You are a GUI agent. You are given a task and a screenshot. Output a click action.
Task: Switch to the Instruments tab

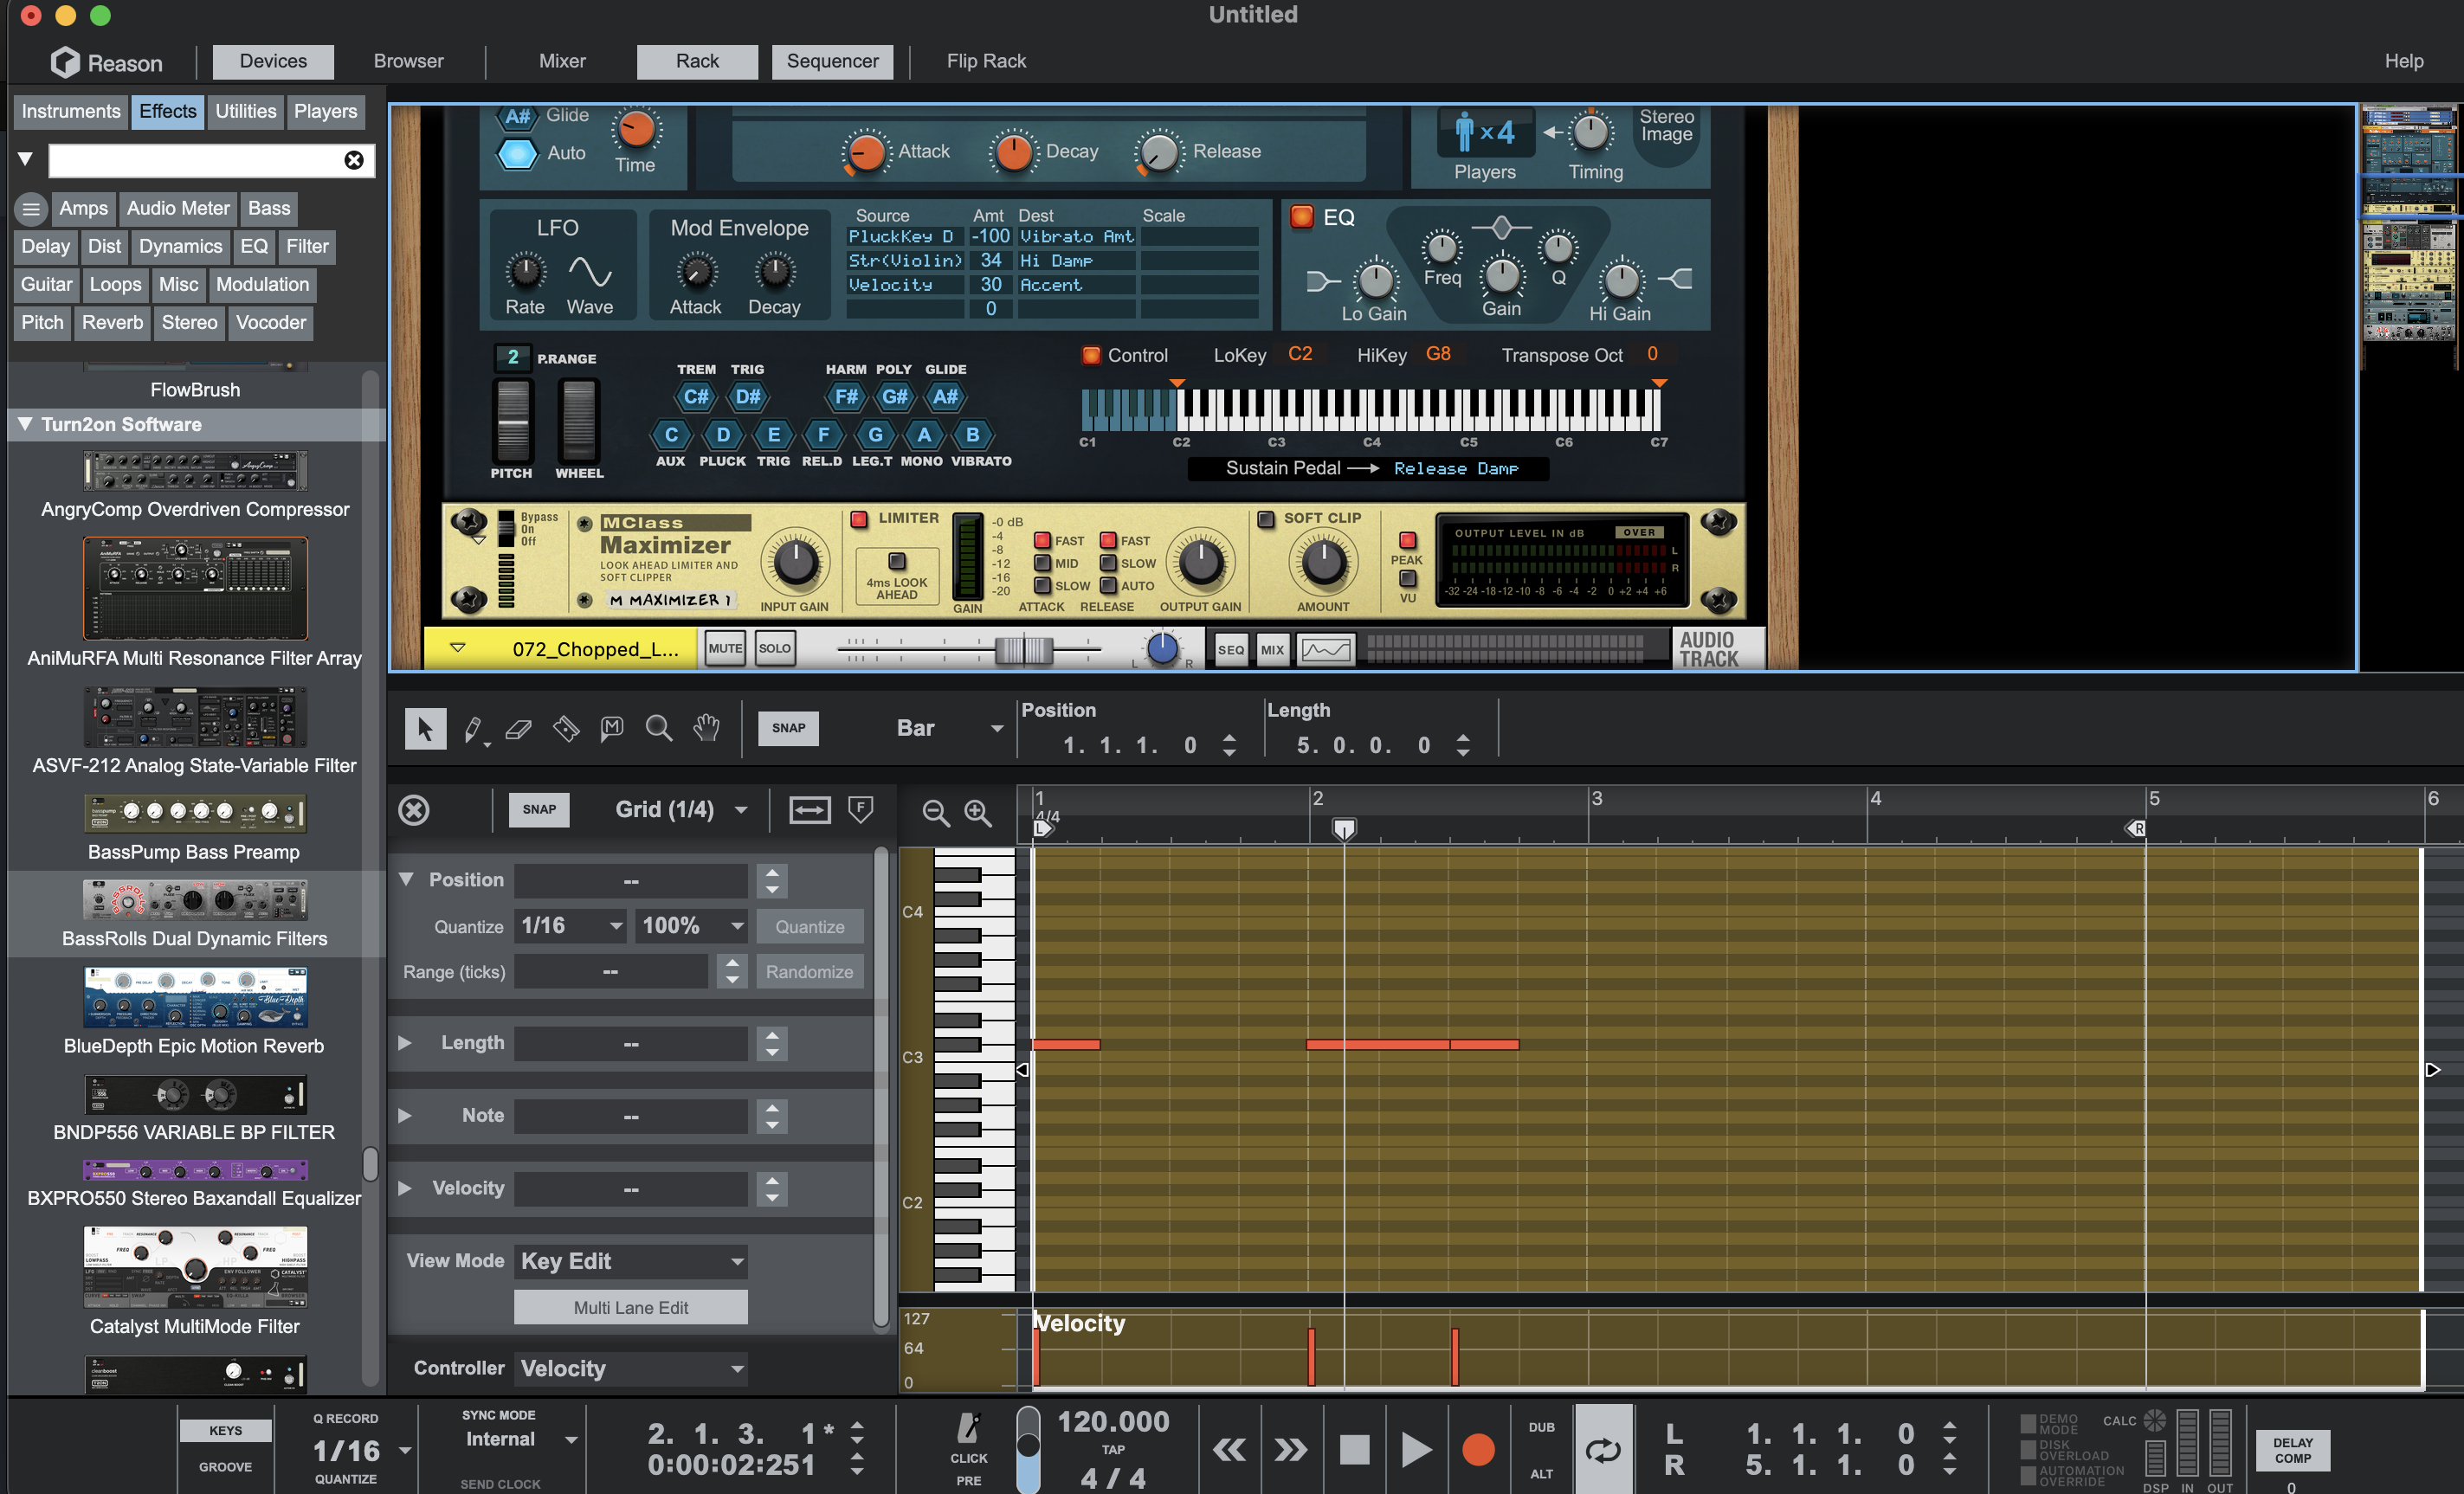point(71,111)
